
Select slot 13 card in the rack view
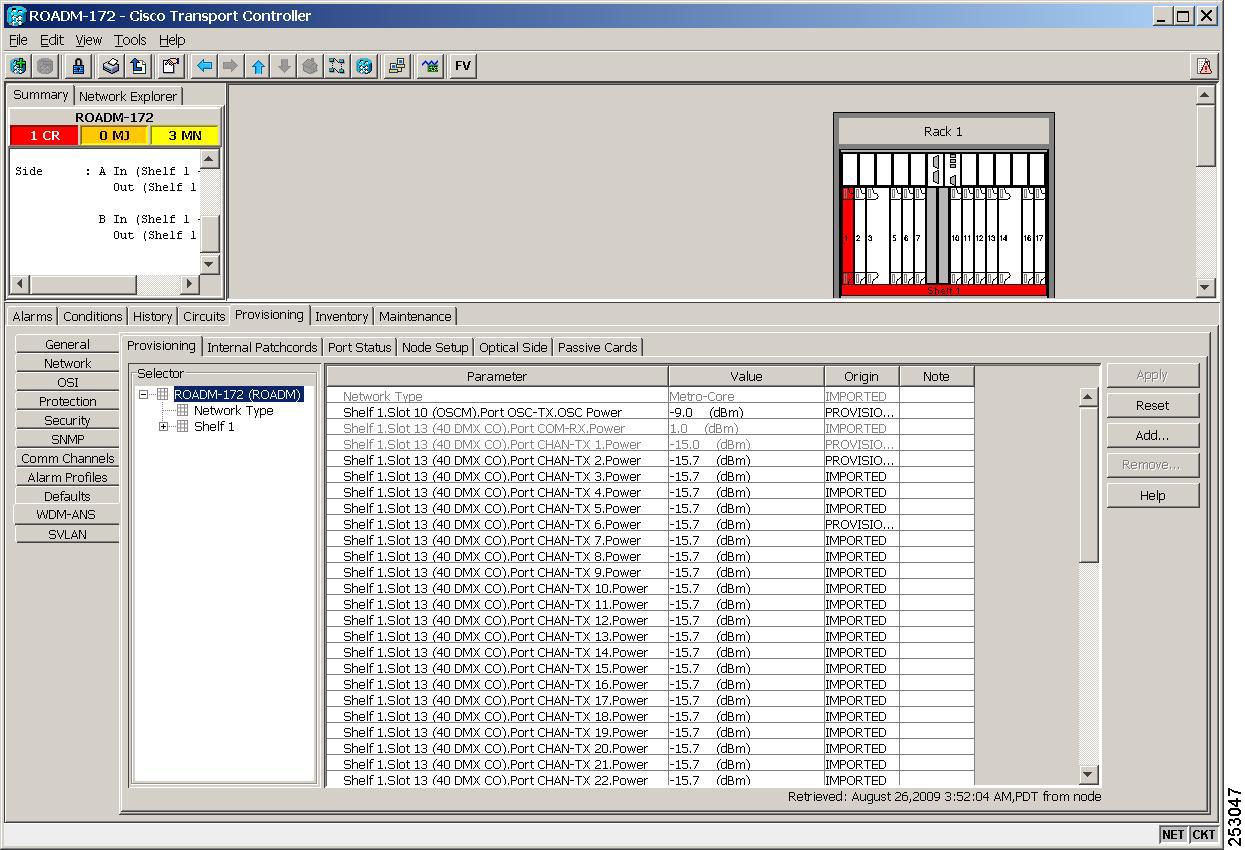991,237
